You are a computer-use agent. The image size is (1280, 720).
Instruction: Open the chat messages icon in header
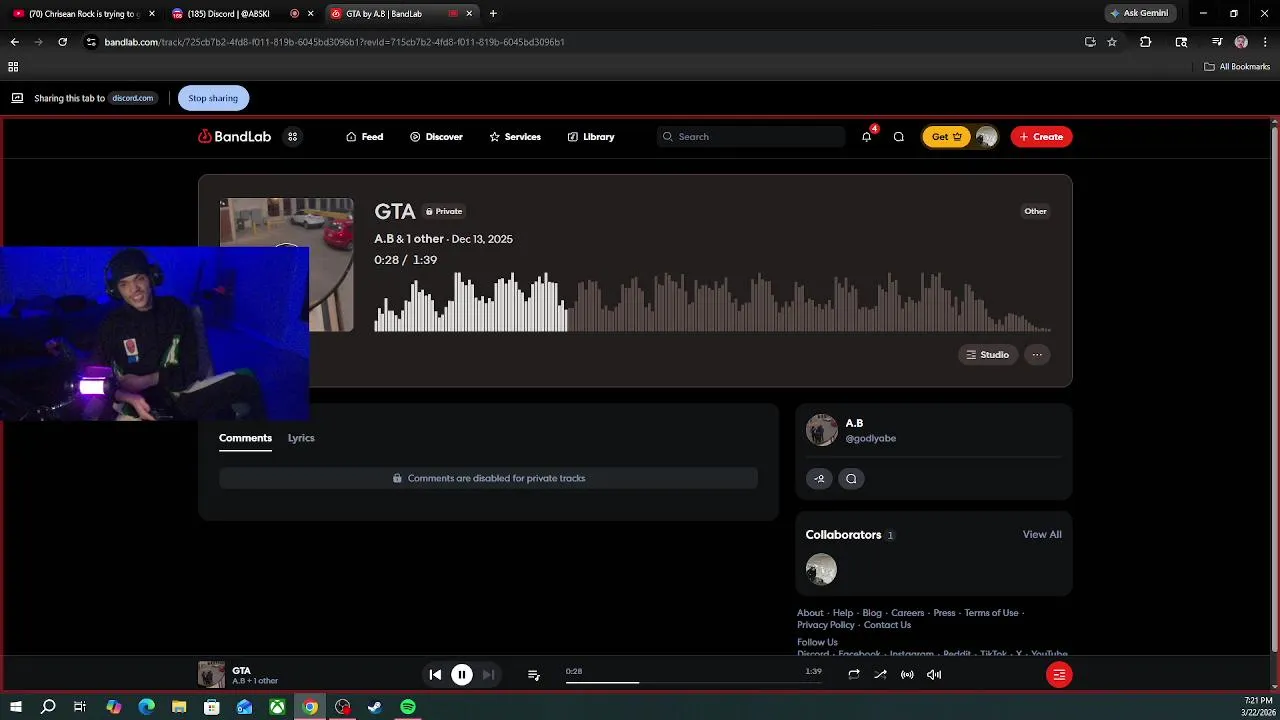898,137
